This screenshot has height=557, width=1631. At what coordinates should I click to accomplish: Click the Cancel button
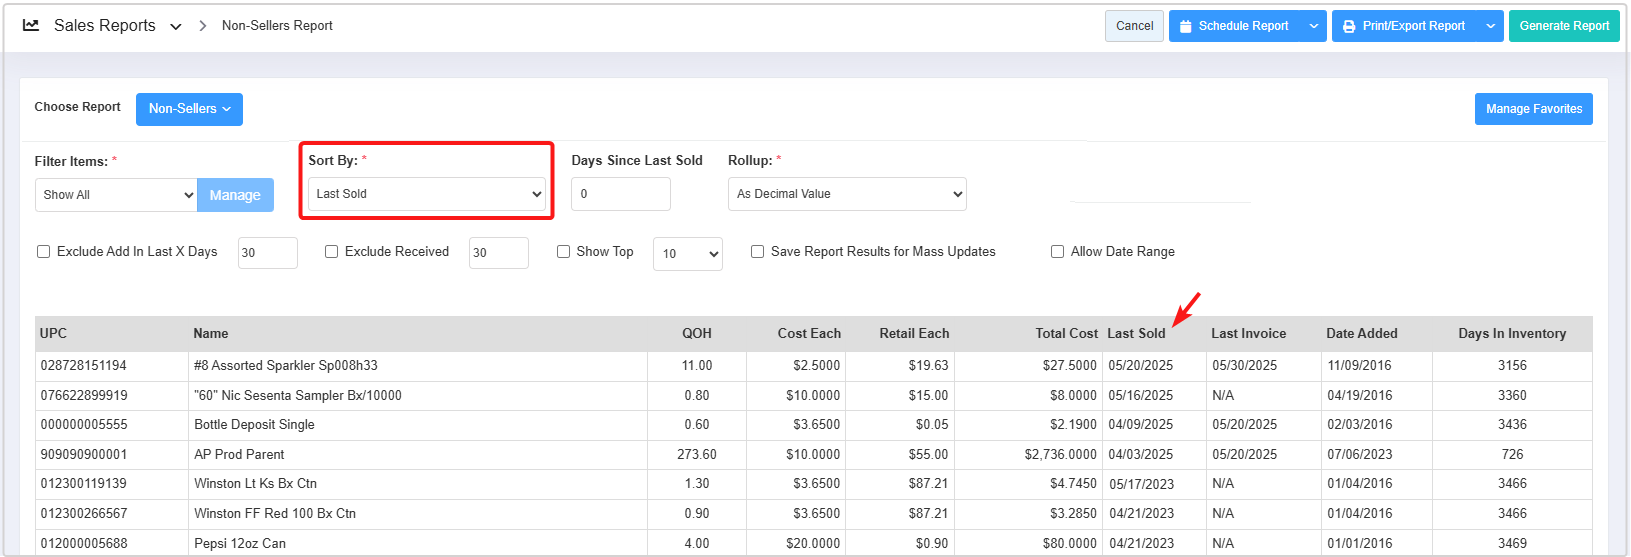1134,26
